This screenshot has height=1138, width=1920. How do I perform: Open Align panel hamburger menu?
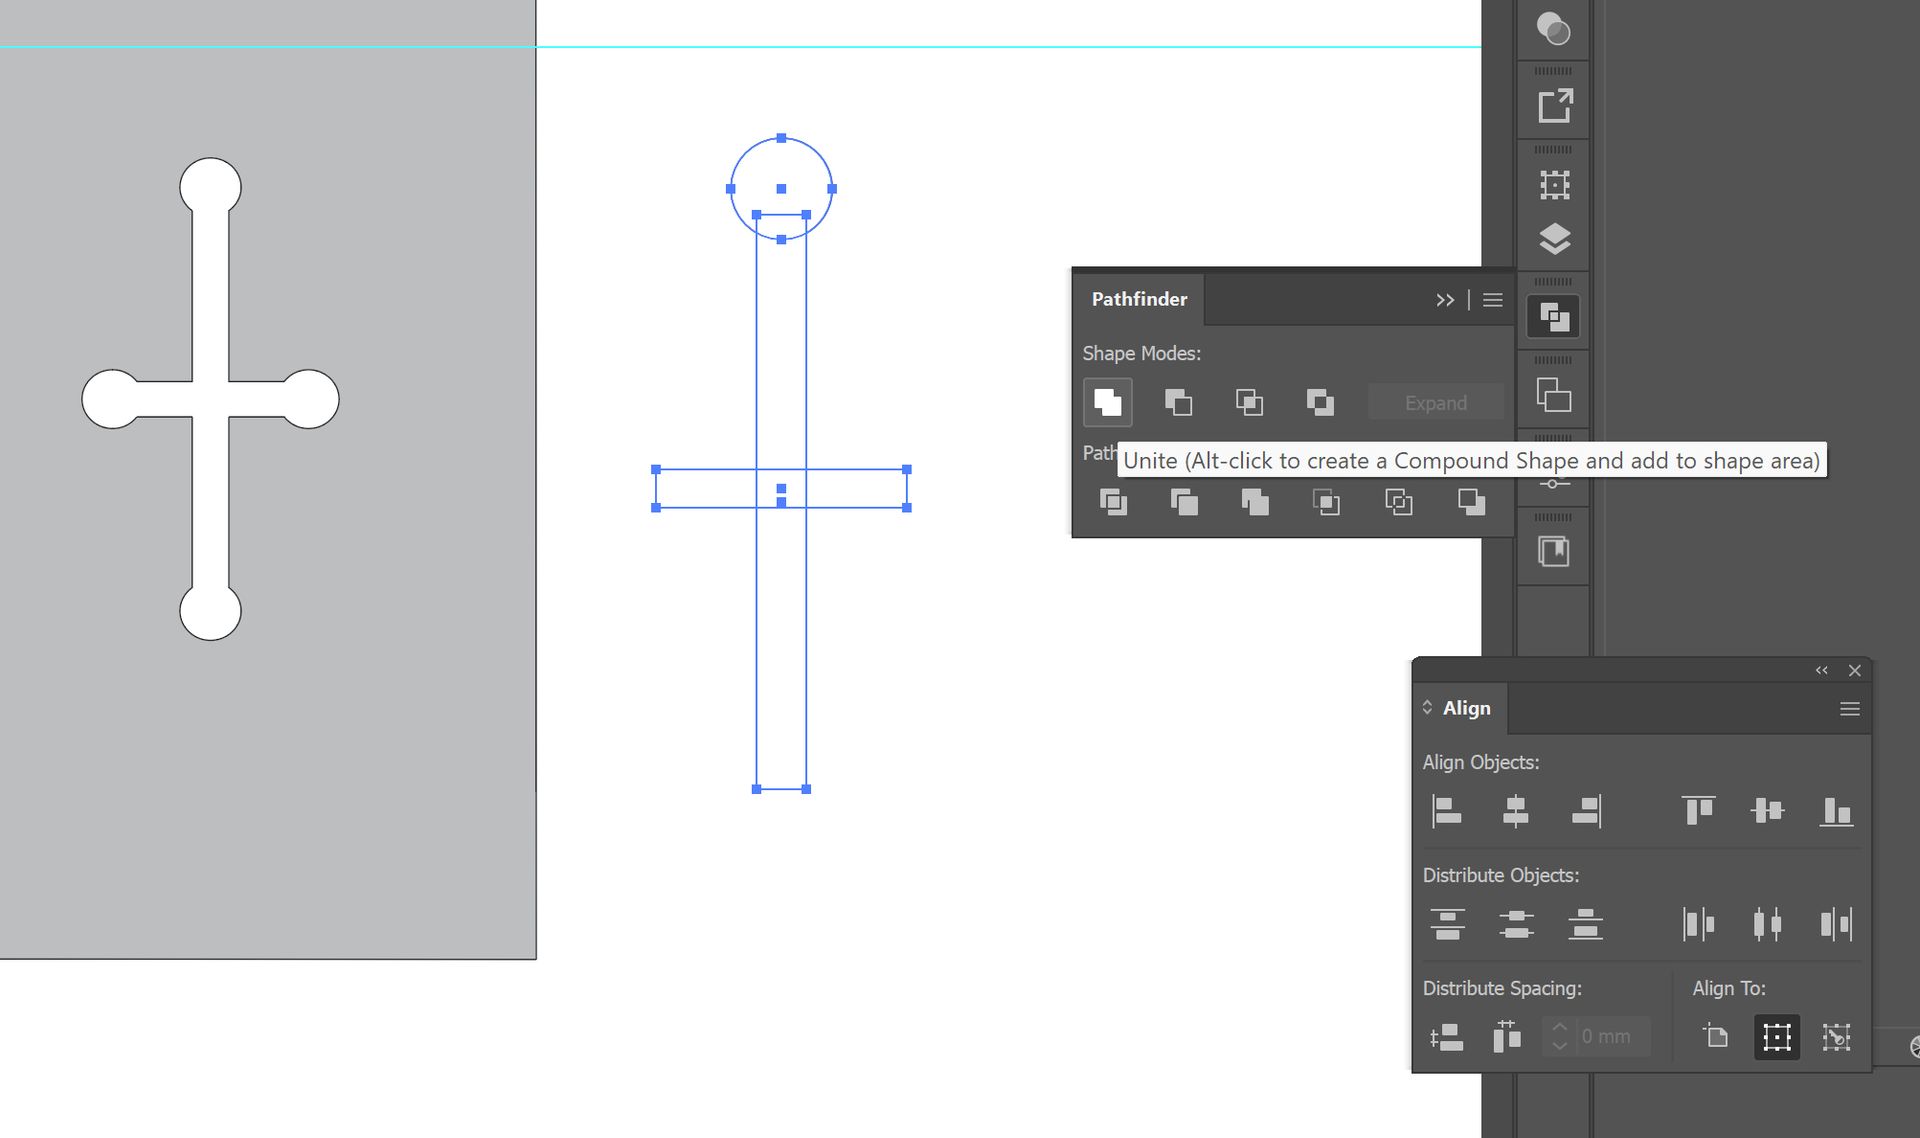coord(1849,709)
